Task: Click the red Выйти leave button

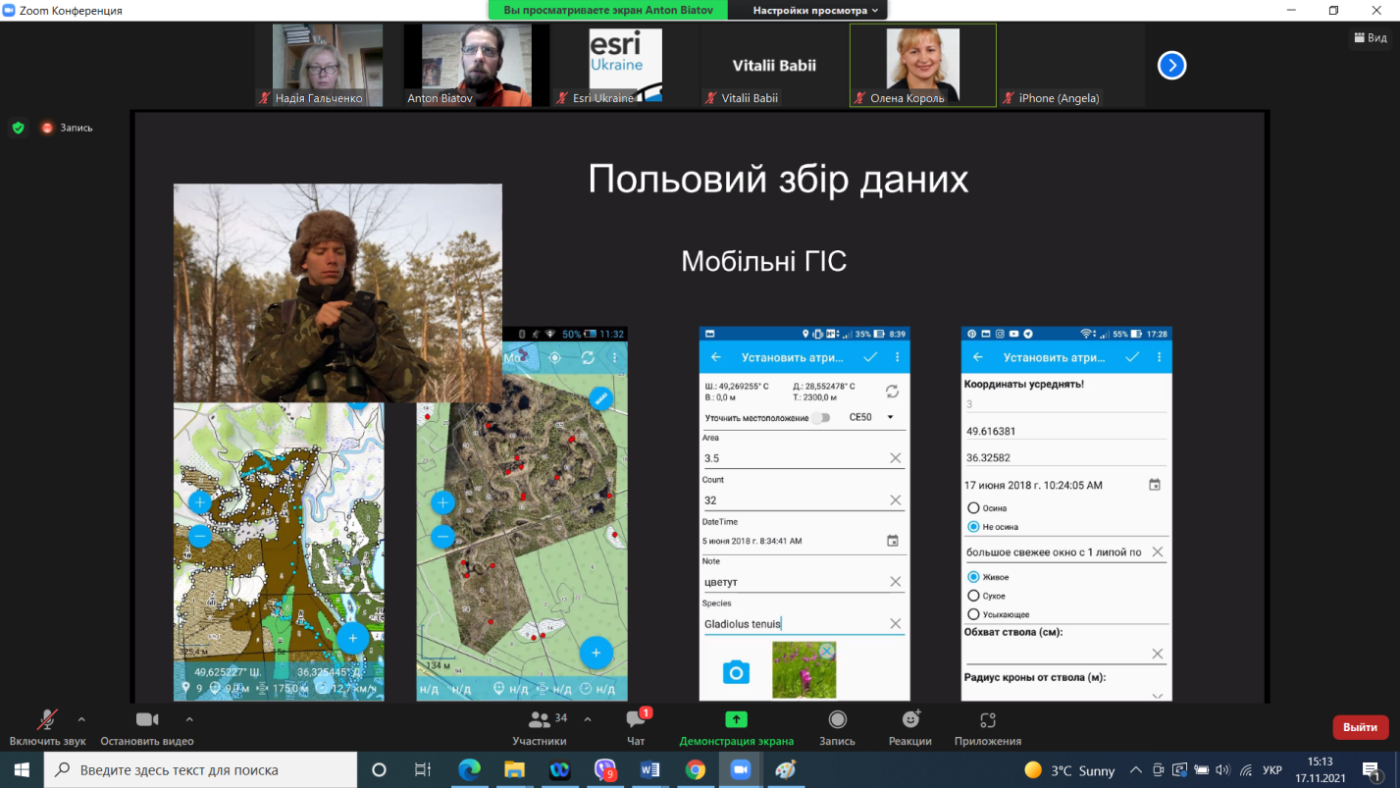Action: (x=1360, y=727)
